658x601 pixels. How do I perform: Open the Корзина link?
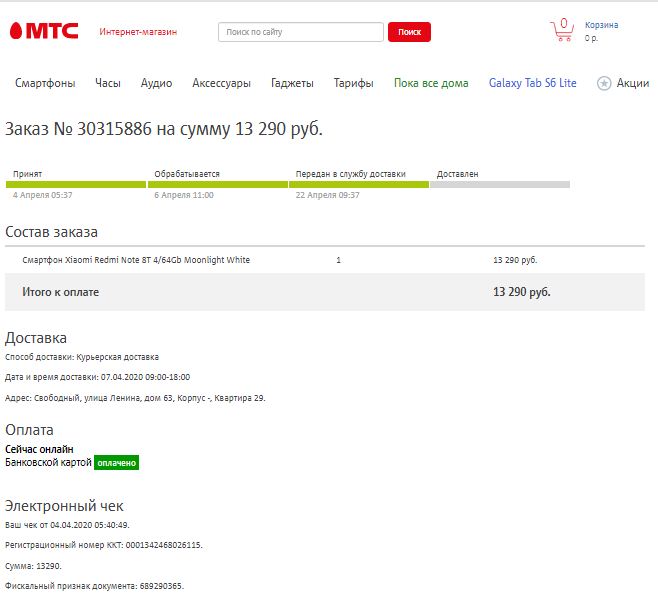click(601, 25)
